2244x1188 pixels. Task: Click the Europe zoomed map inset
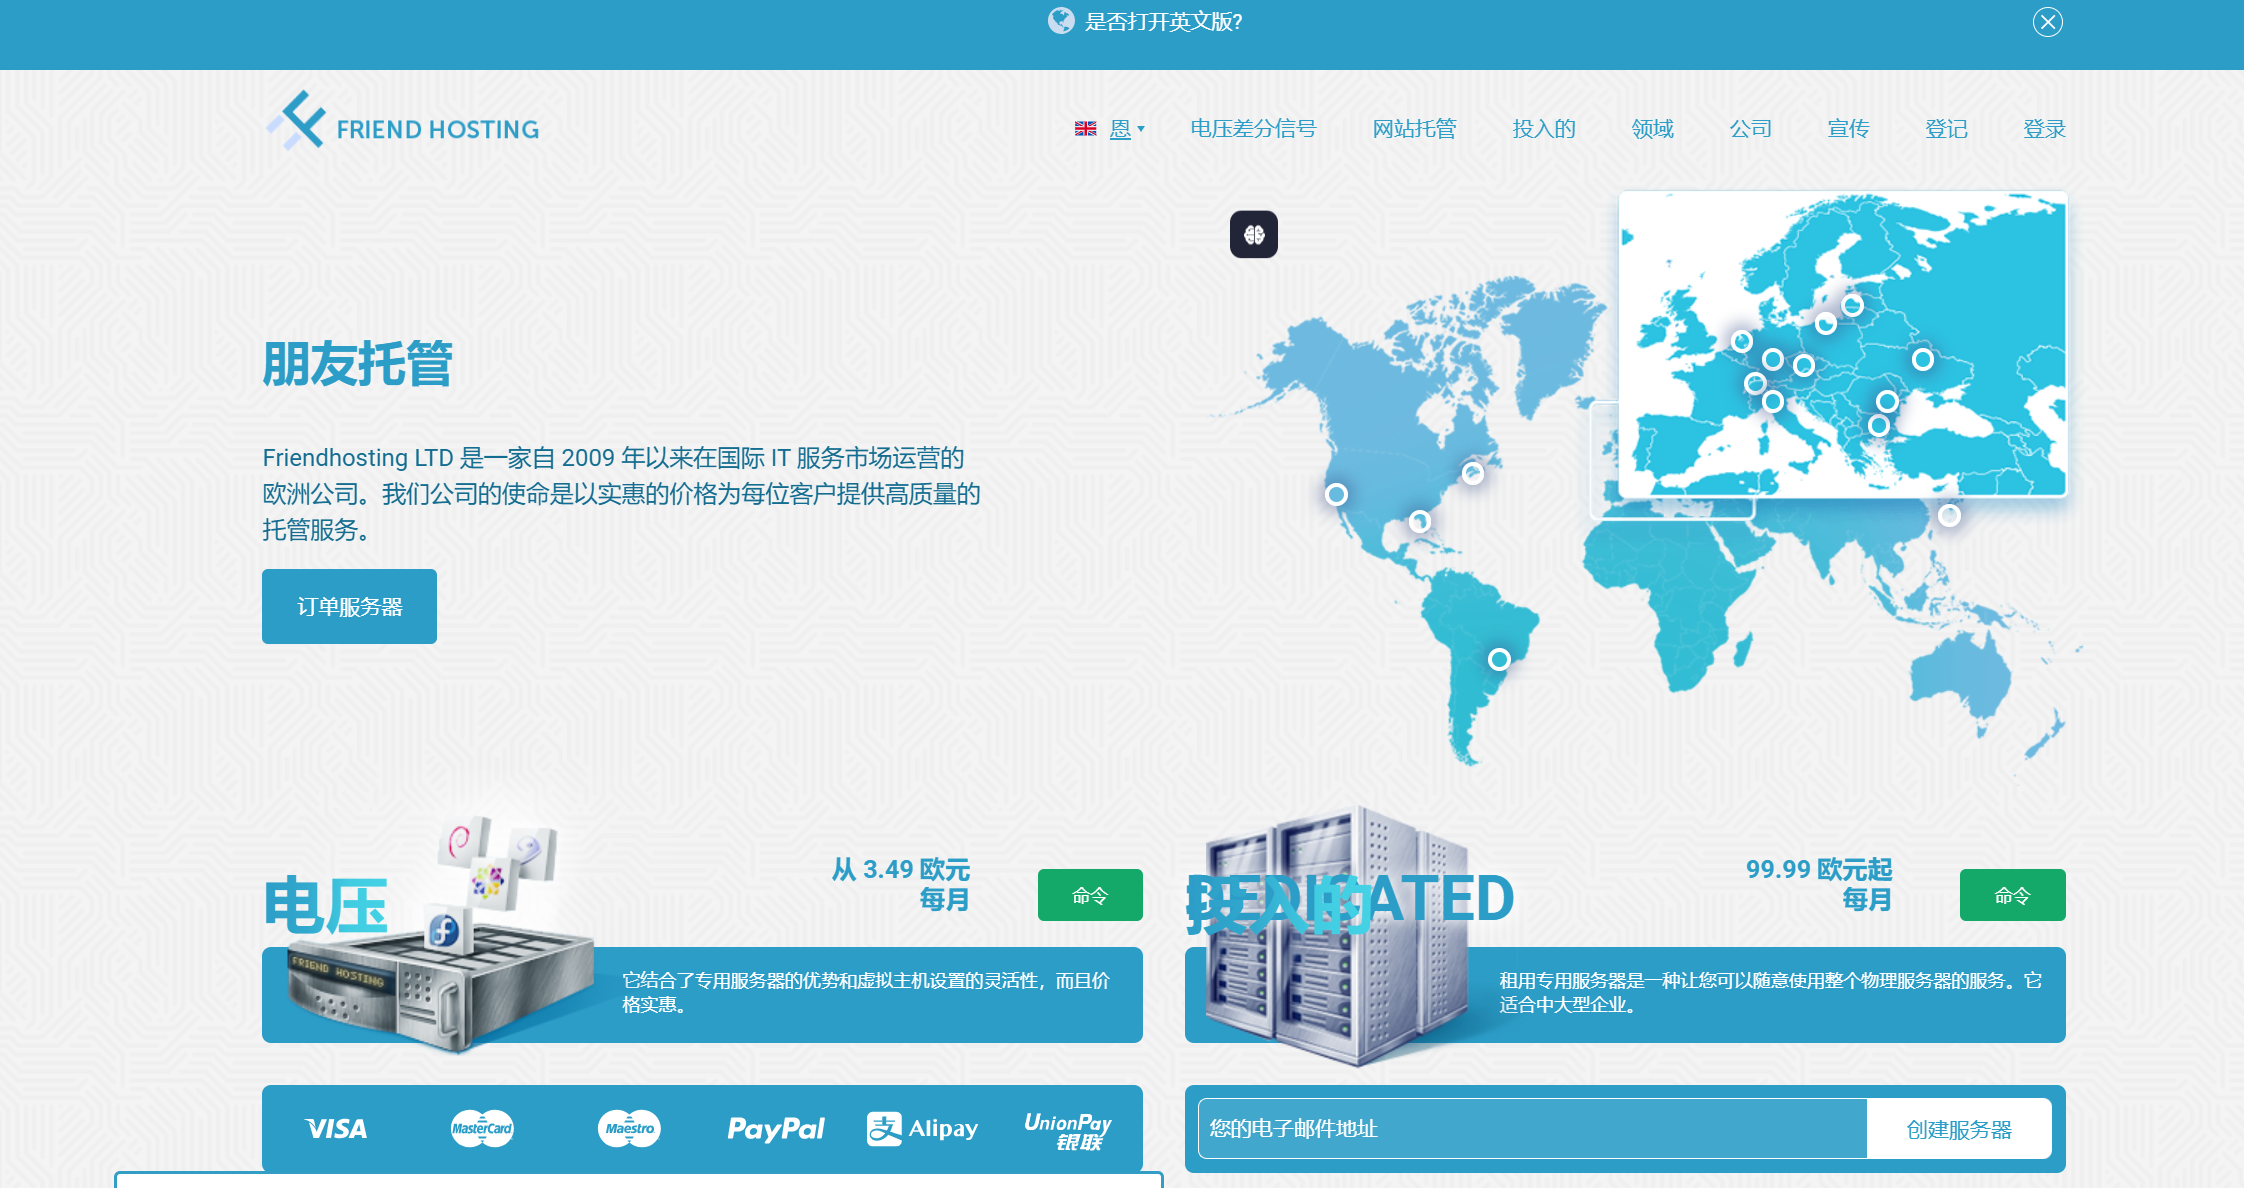[1842, 343]
